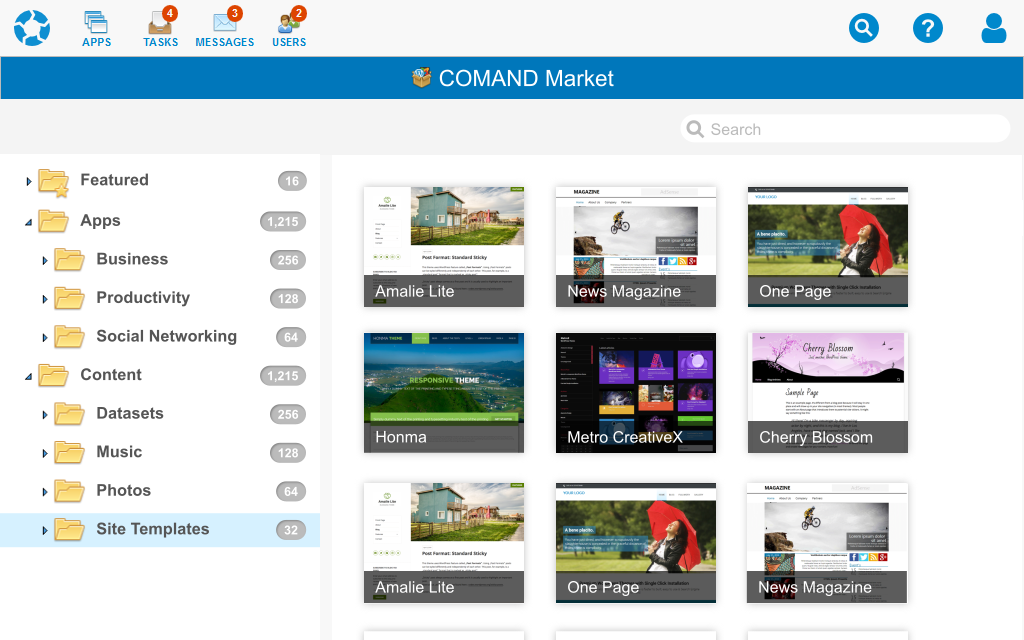Open the Music category
This screenshot has width=1024, height=640.
119,452
